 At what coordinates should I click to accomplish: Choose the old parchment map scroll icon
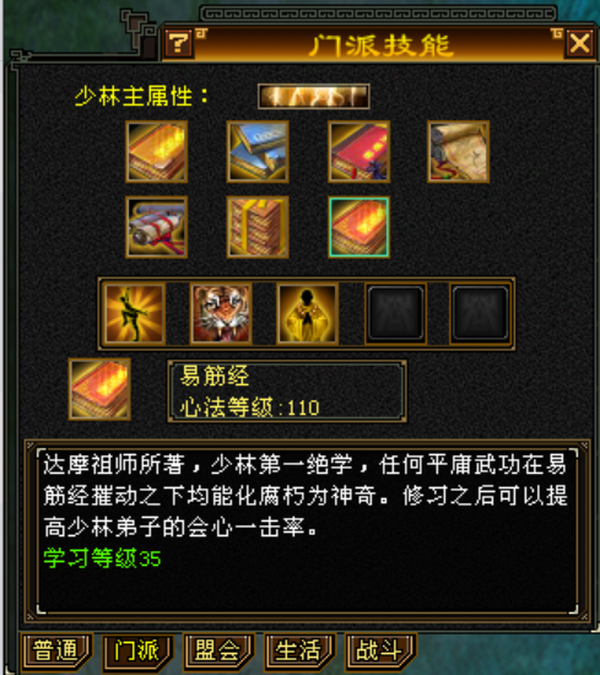point(458,152)
